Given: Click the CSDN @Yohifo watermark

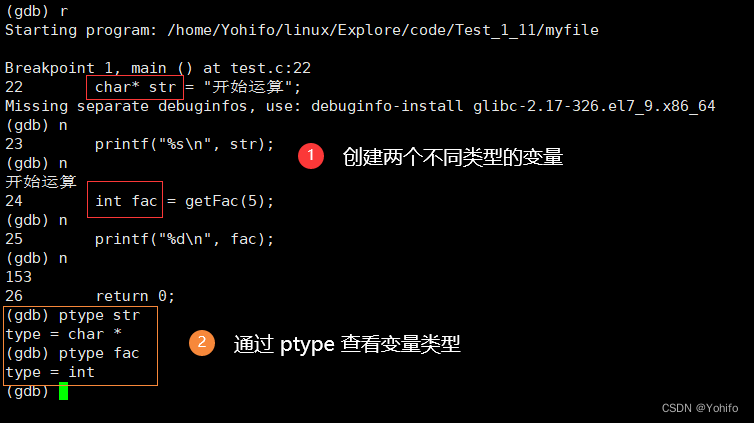Looking at the screenshot, I should click(700, 408).
